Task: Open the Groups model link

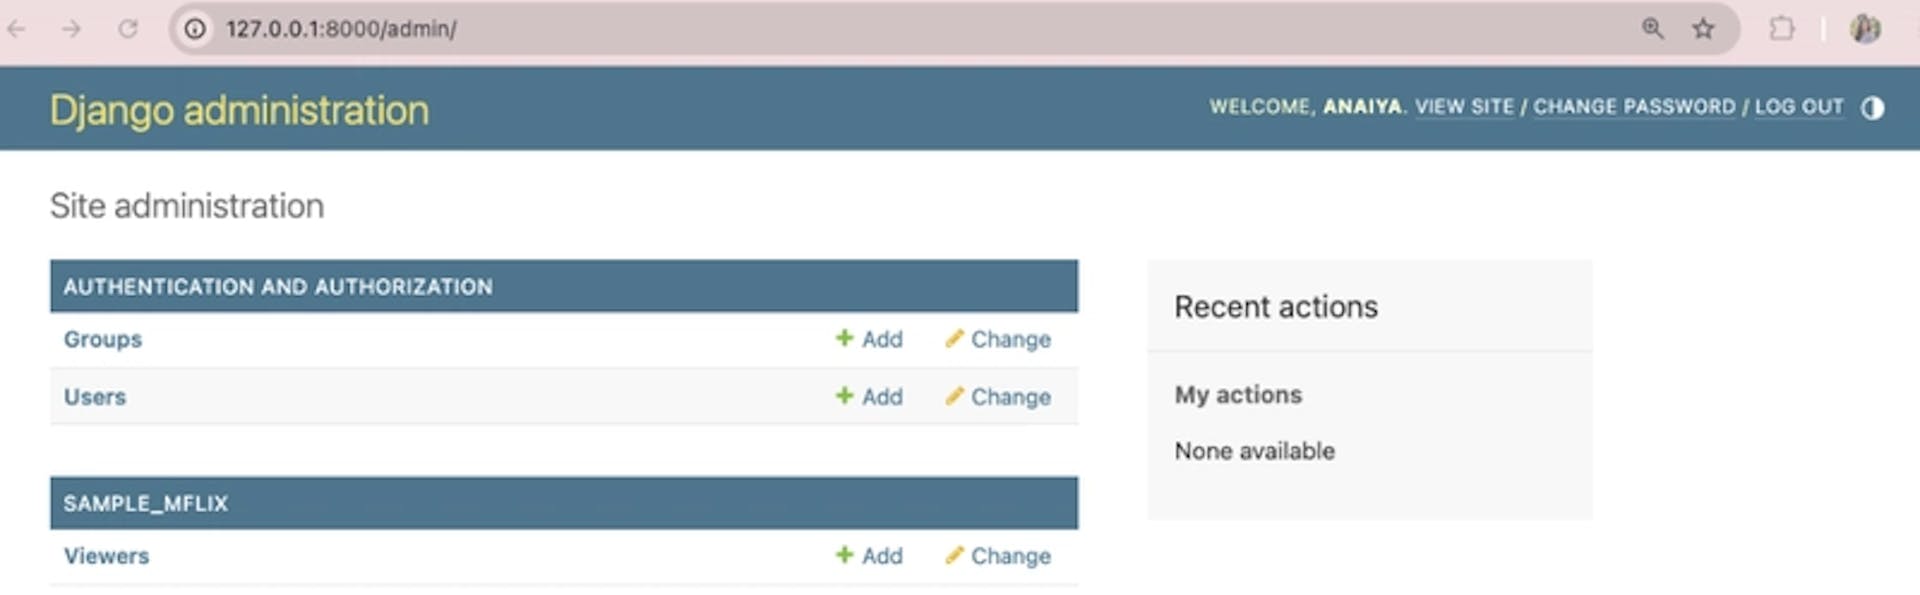Action: [103, 340]
